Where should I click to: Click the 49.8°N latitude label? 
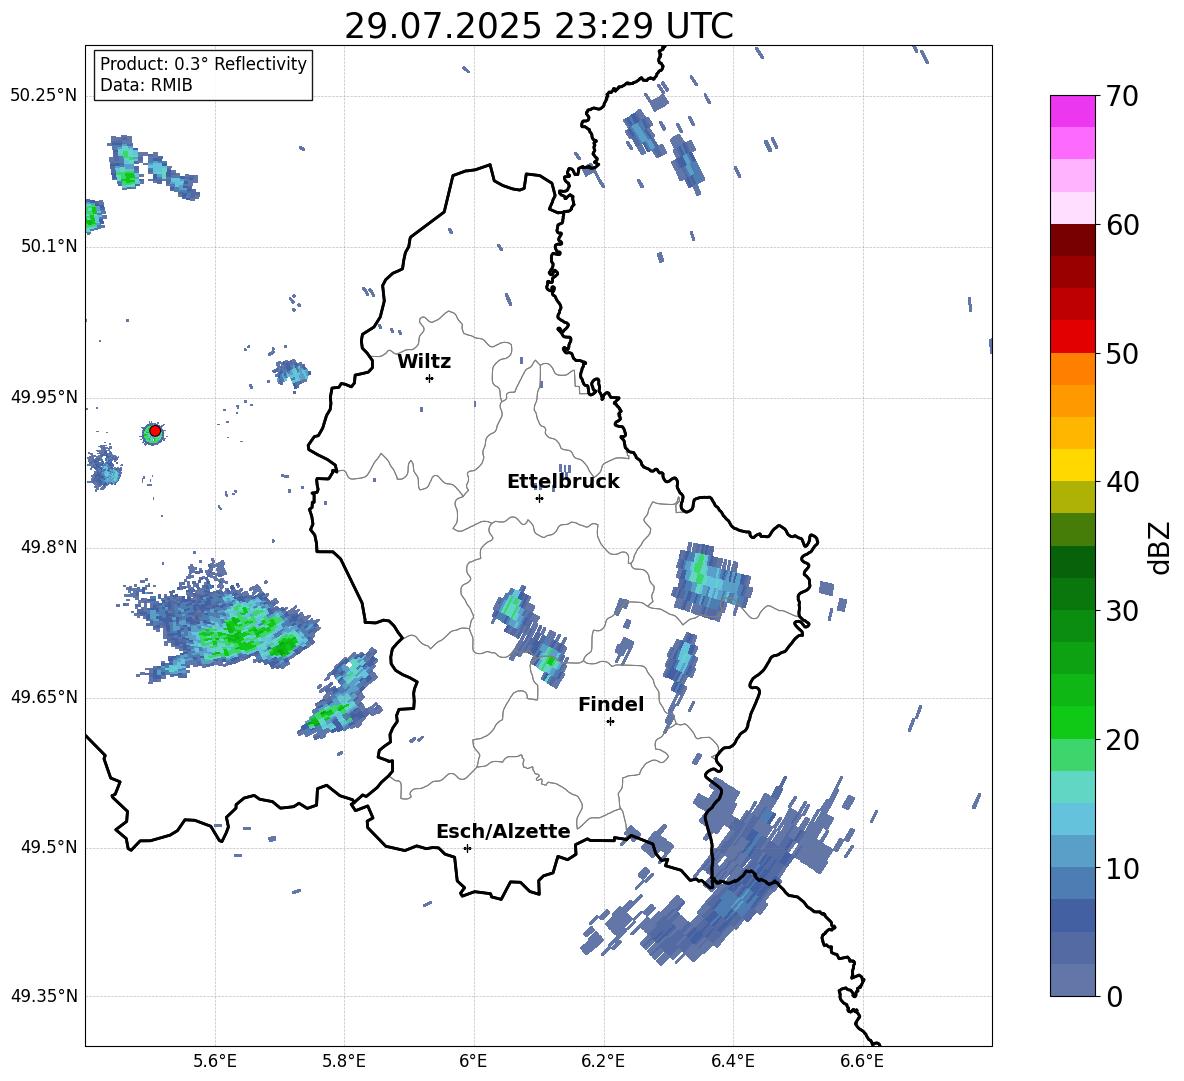(48, 547)
